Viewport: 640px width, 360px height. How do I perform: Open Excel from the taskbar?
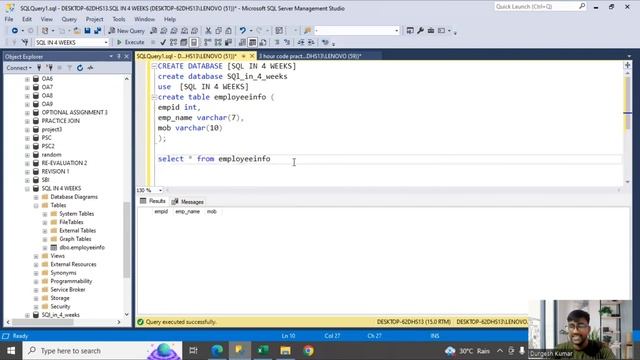[263, 351]
